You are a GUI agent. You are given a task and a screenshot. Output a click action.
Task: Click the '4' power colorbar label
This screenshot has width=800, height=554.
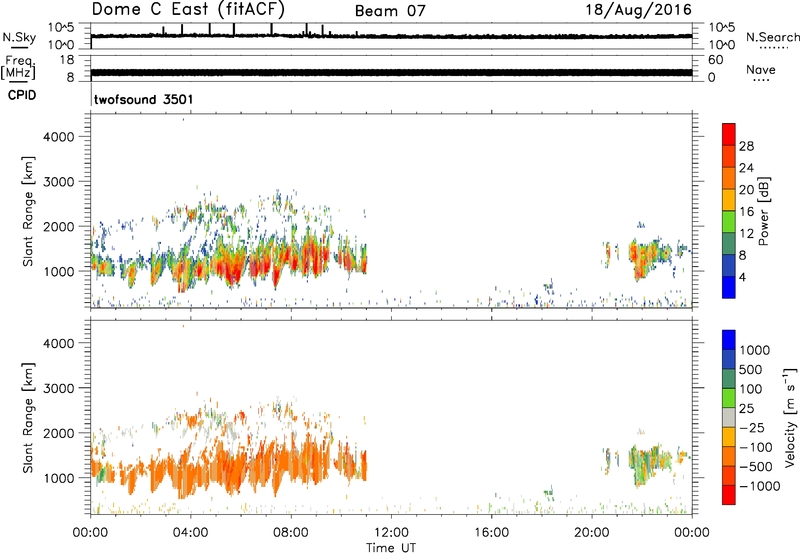743,278
